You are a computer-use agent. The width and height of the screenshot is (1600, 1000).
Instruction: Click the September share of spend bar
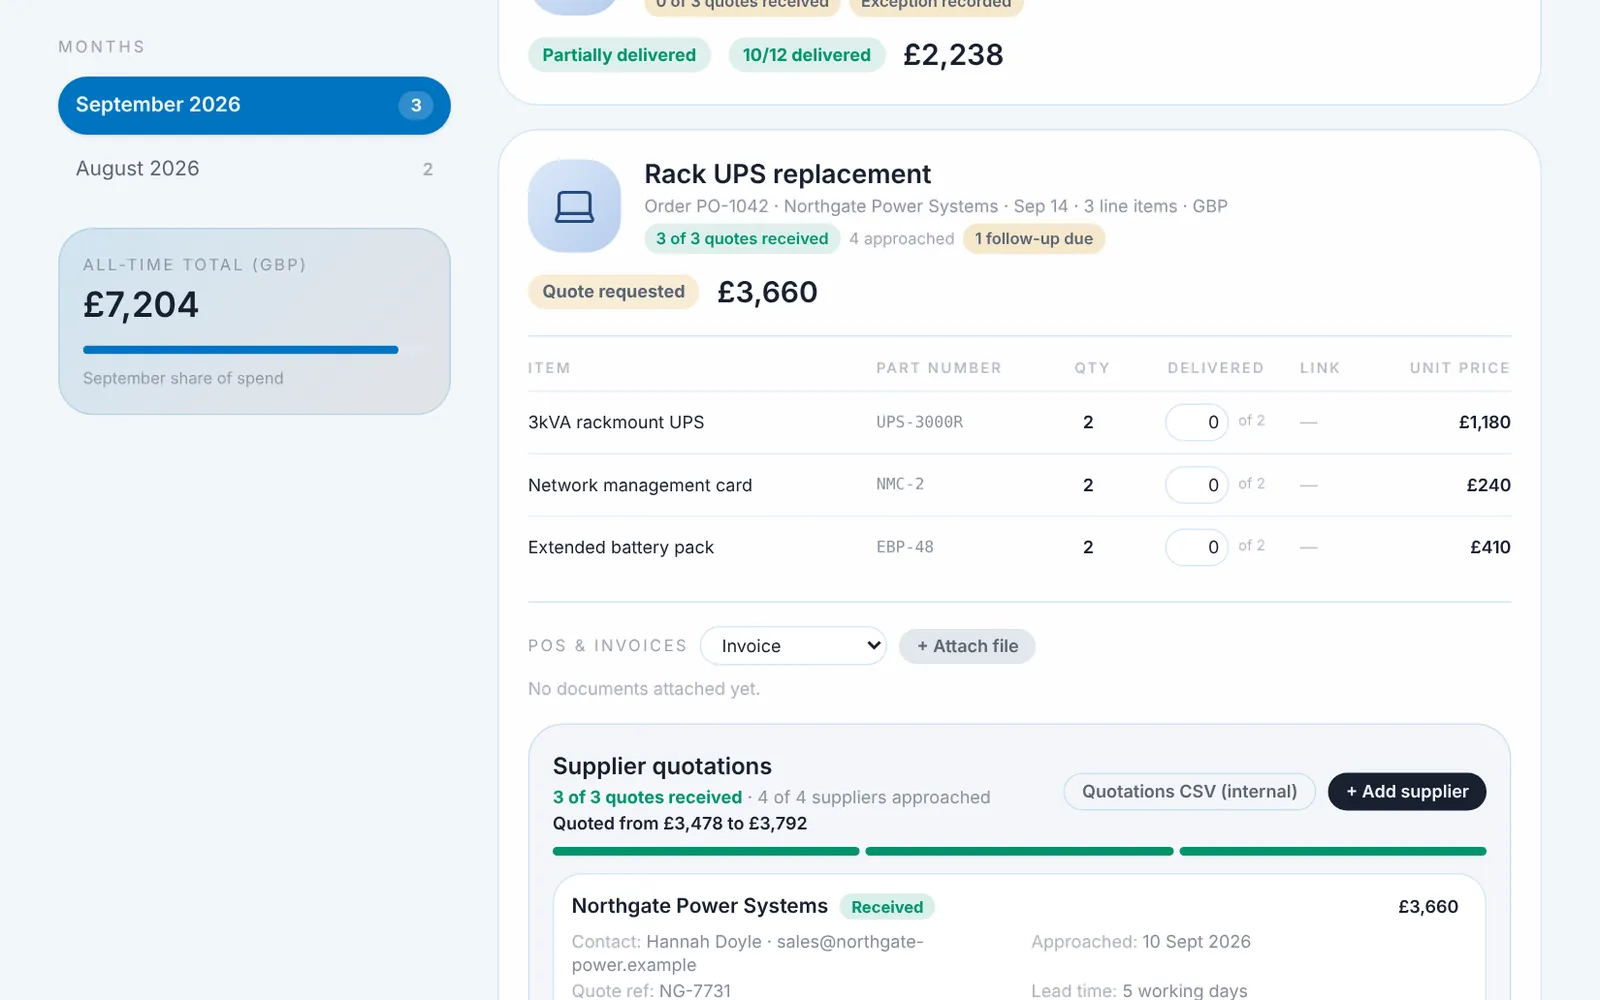[x=254, y=350]
